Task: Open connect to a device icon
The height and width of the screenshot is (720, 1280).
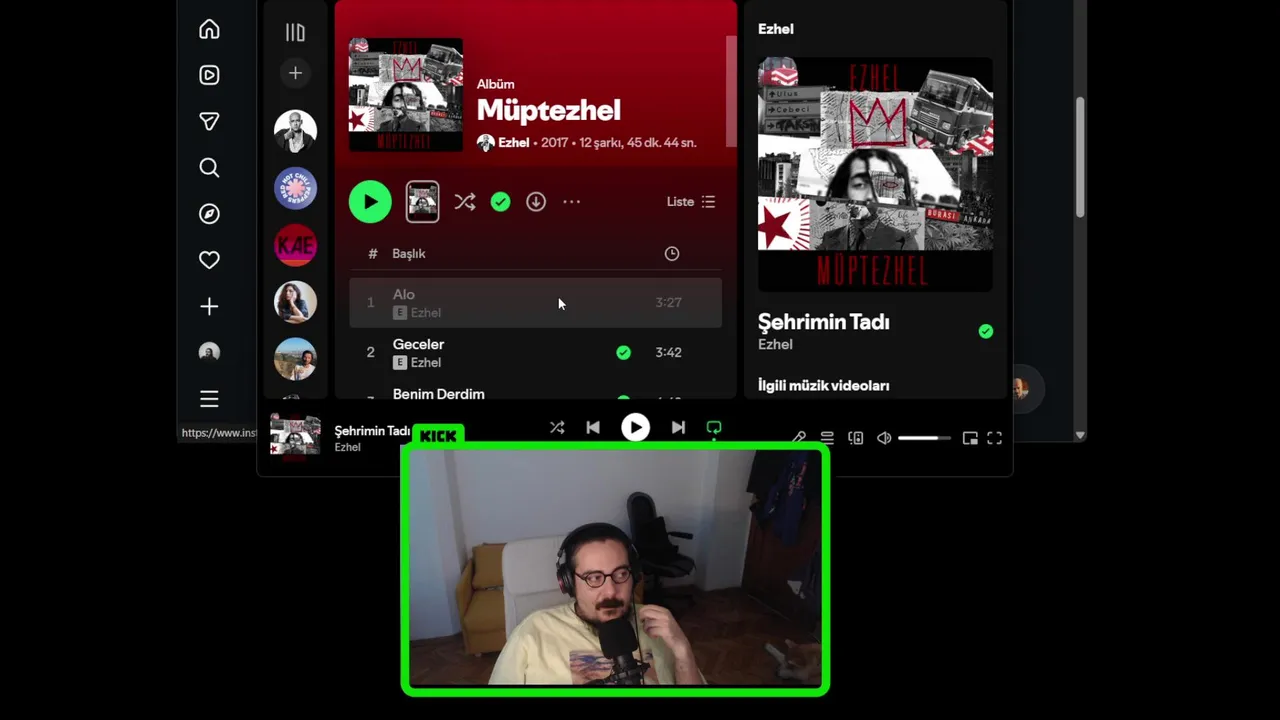Action: click(856, 438)
